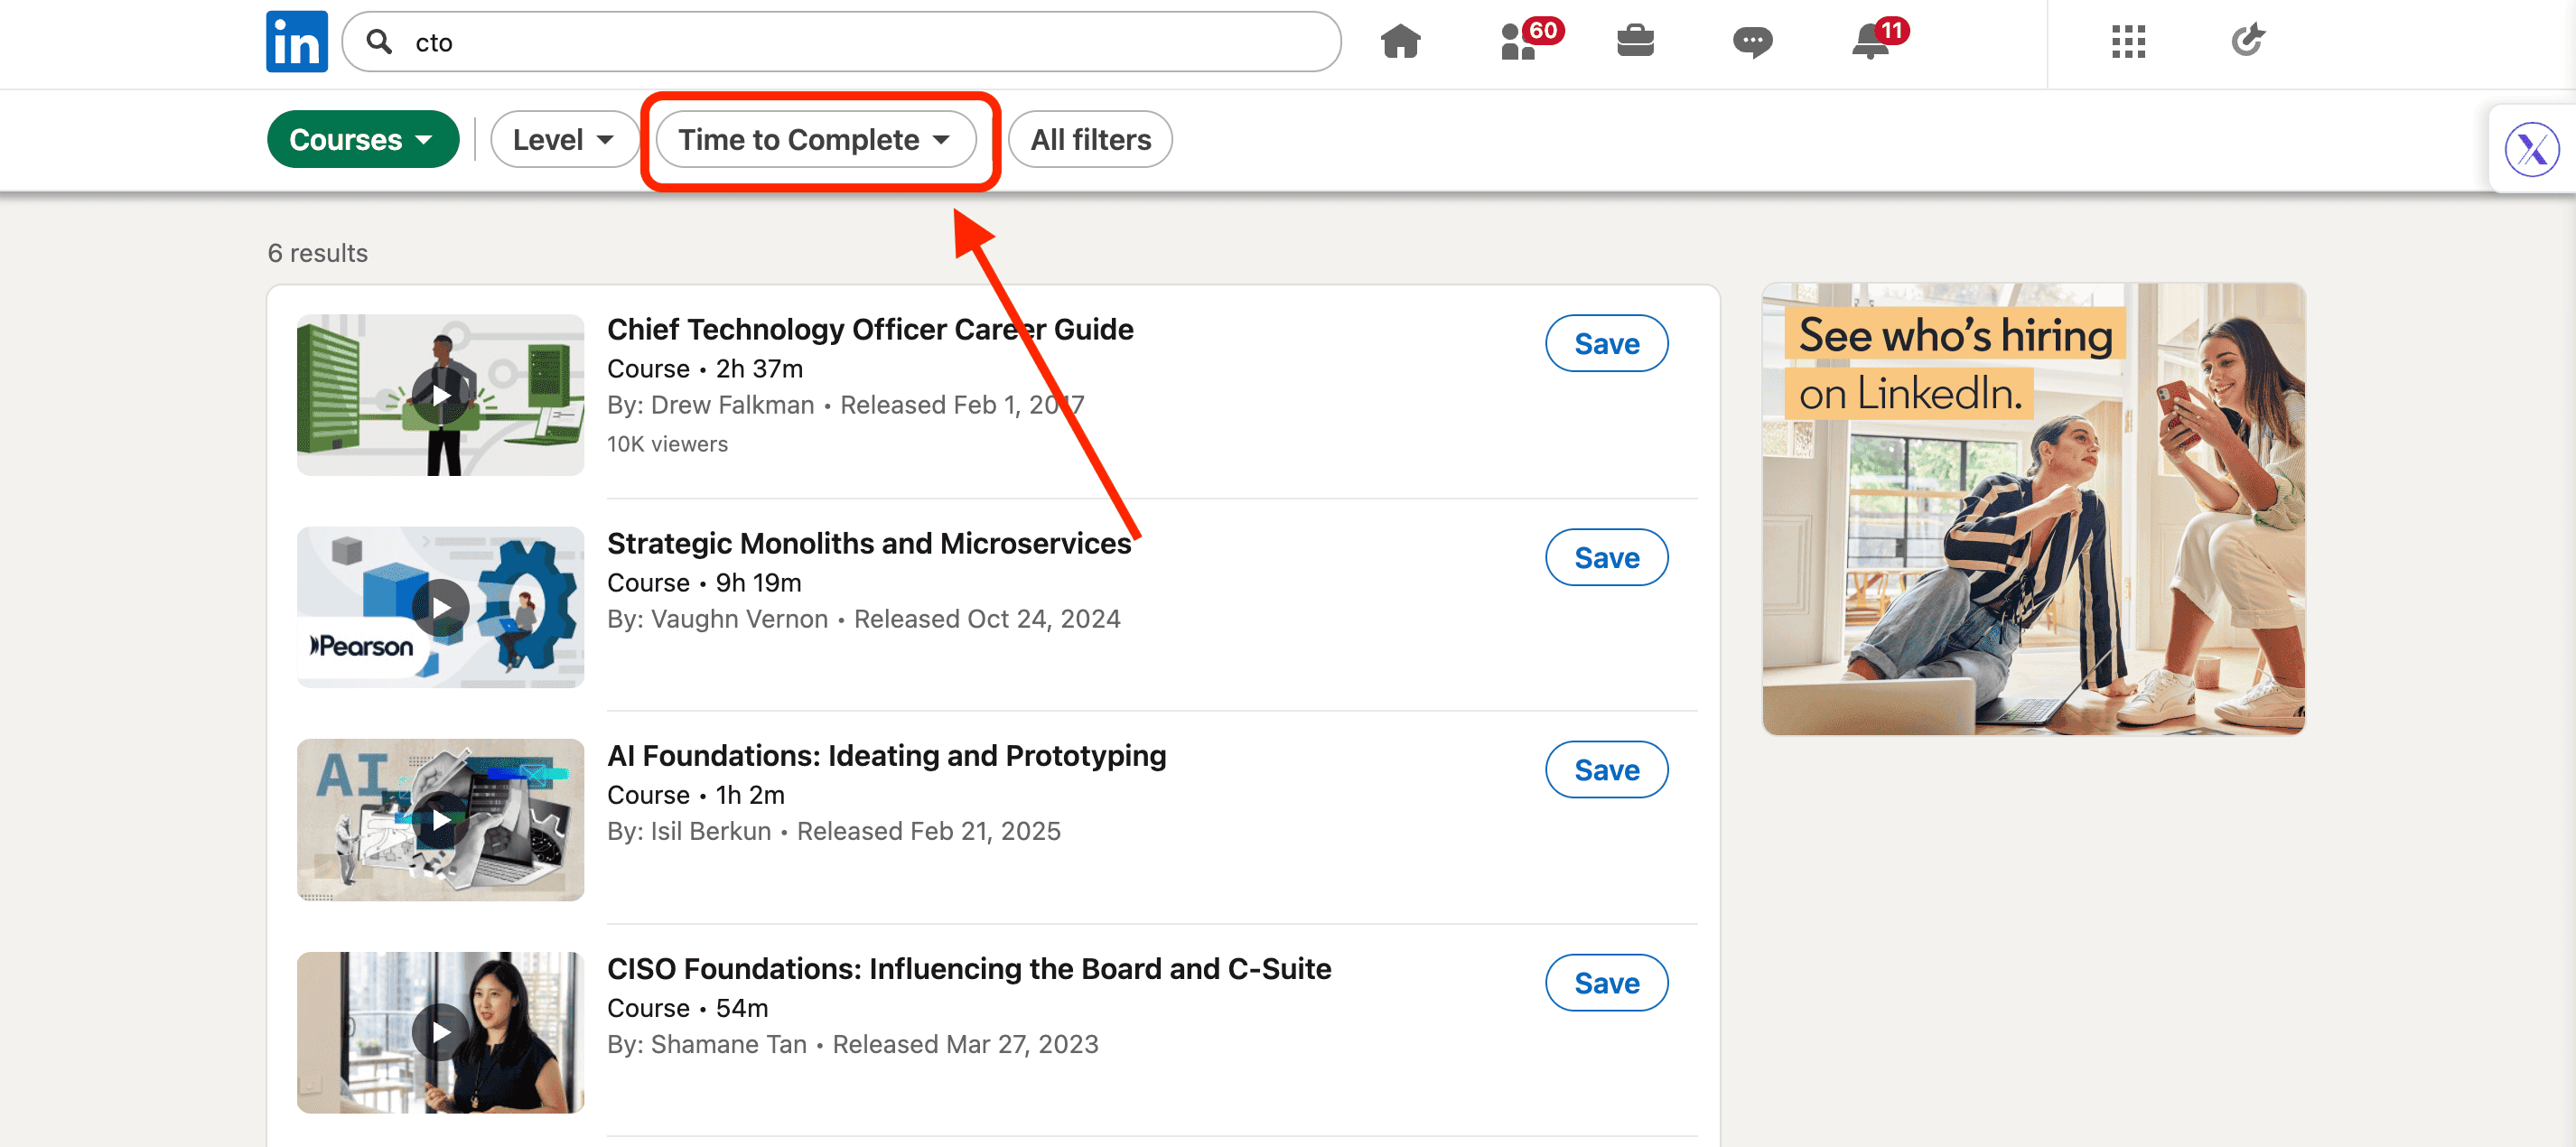Click the LinkedIn logo icon
The width and height of the screenshot is (2576, 1147).
pos(296,42)
